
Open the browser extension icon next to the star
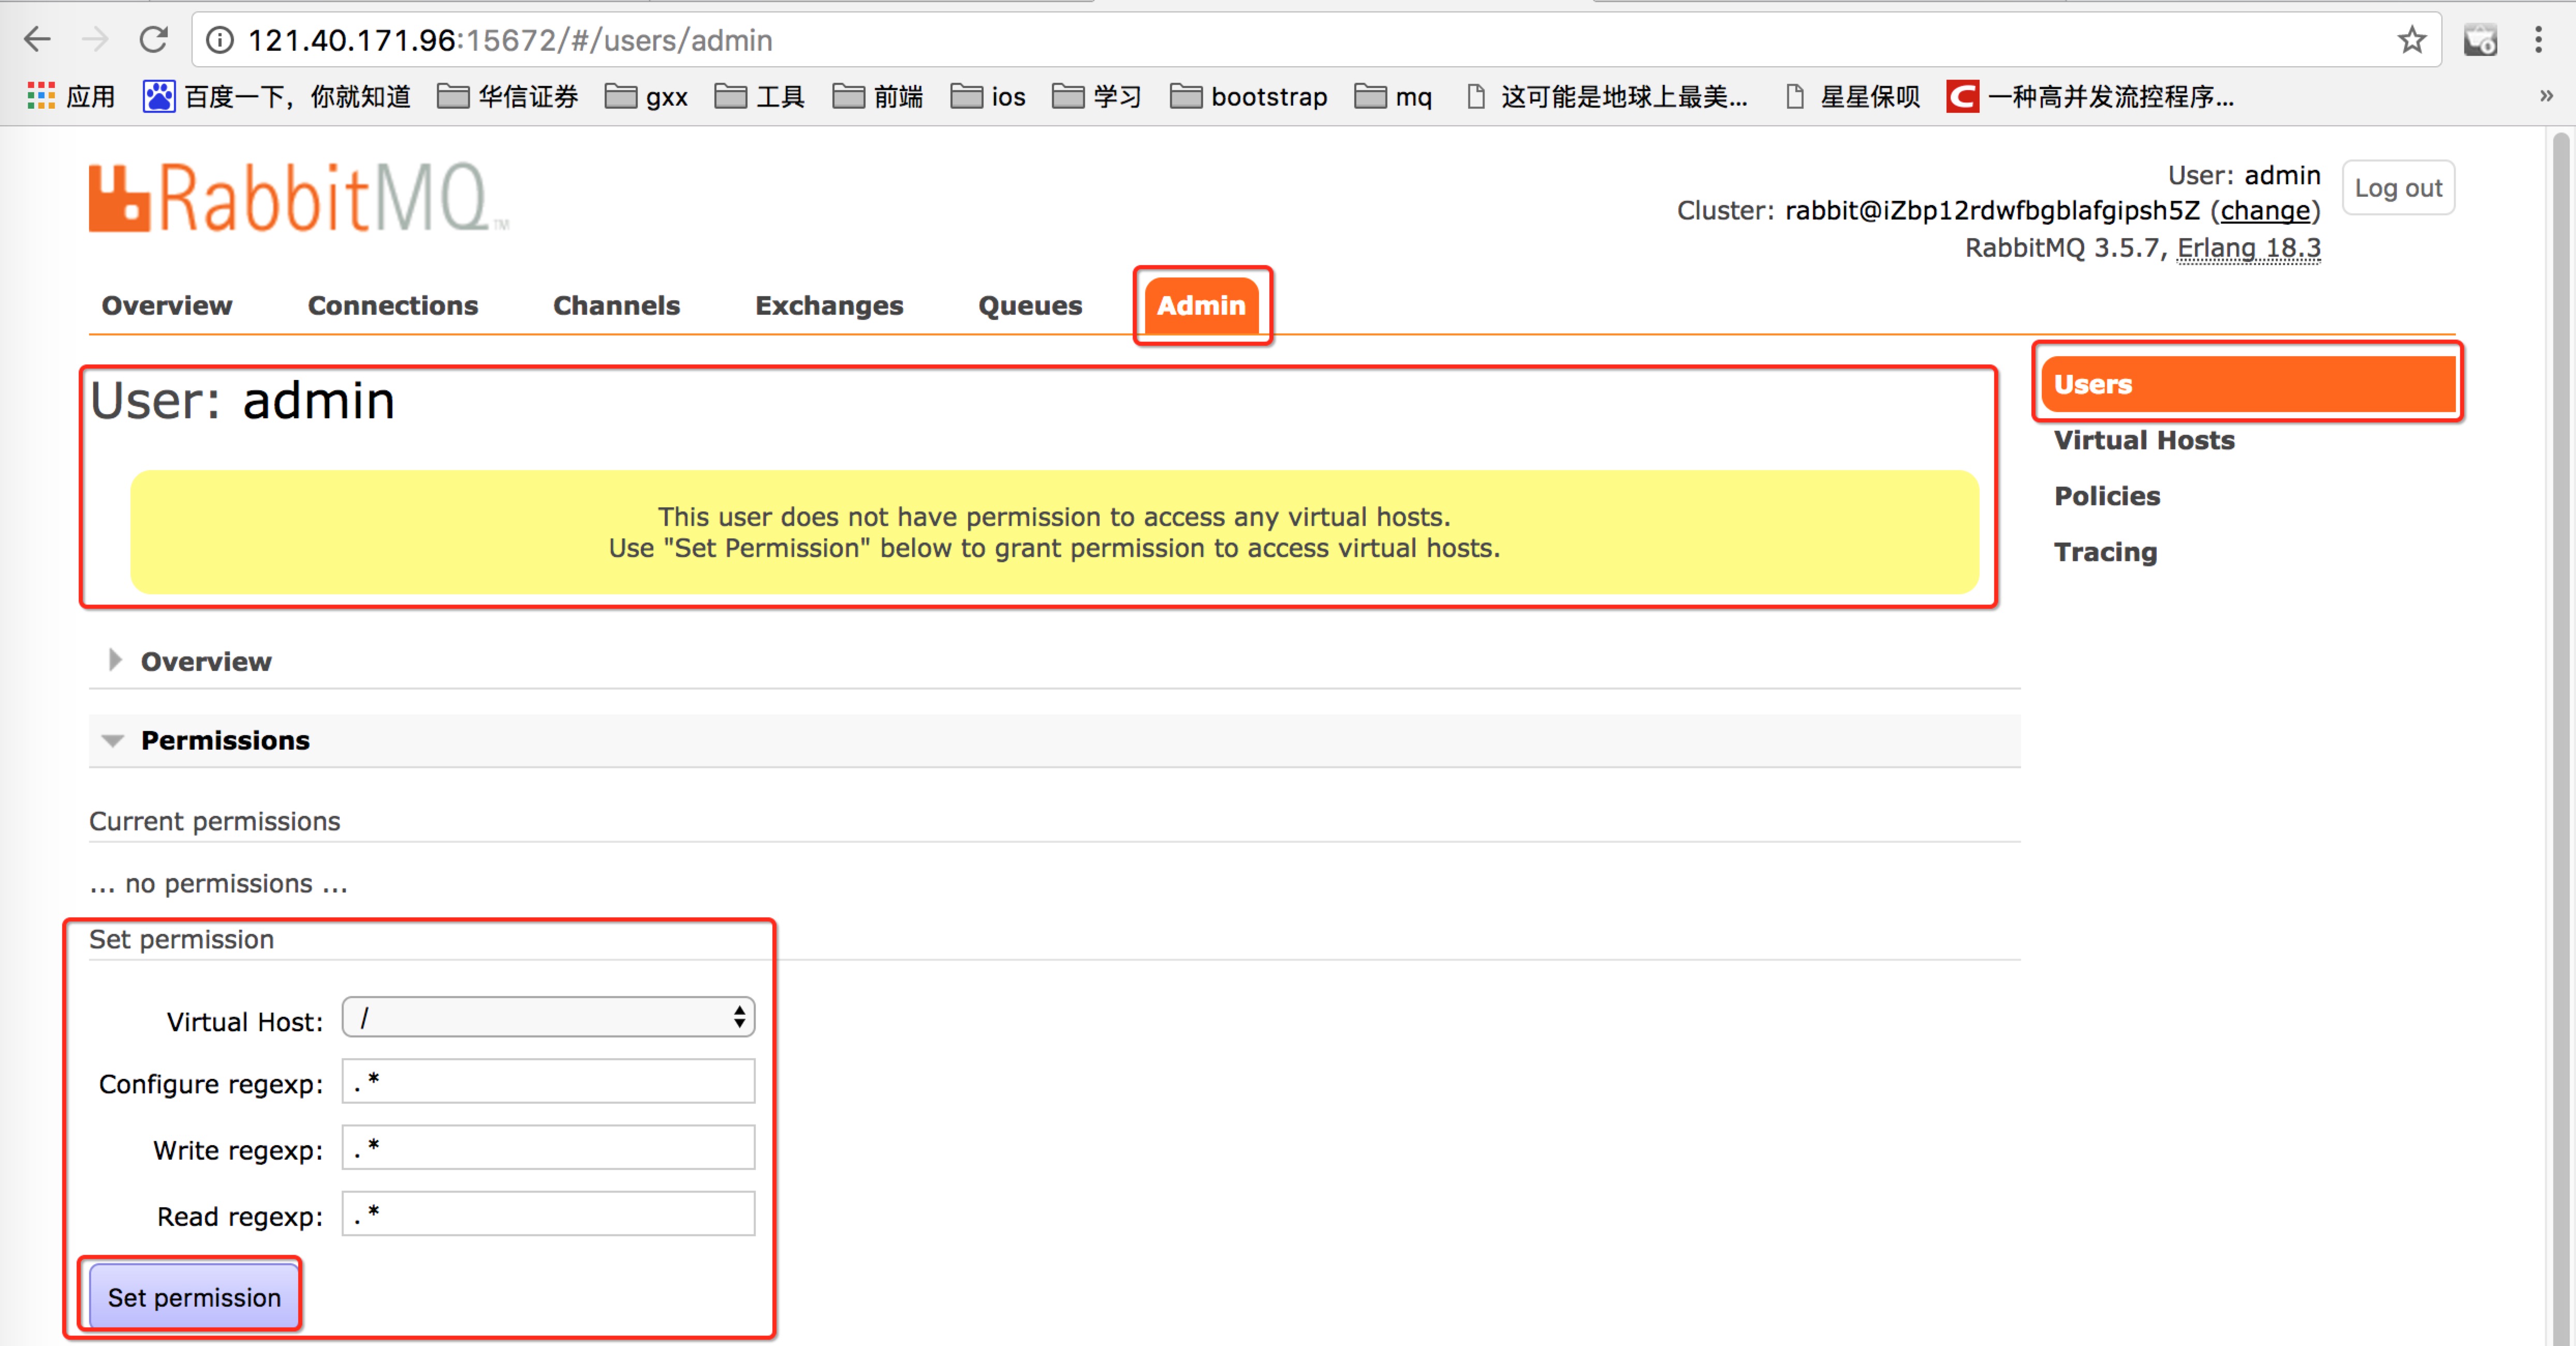tap(2480, 40)
